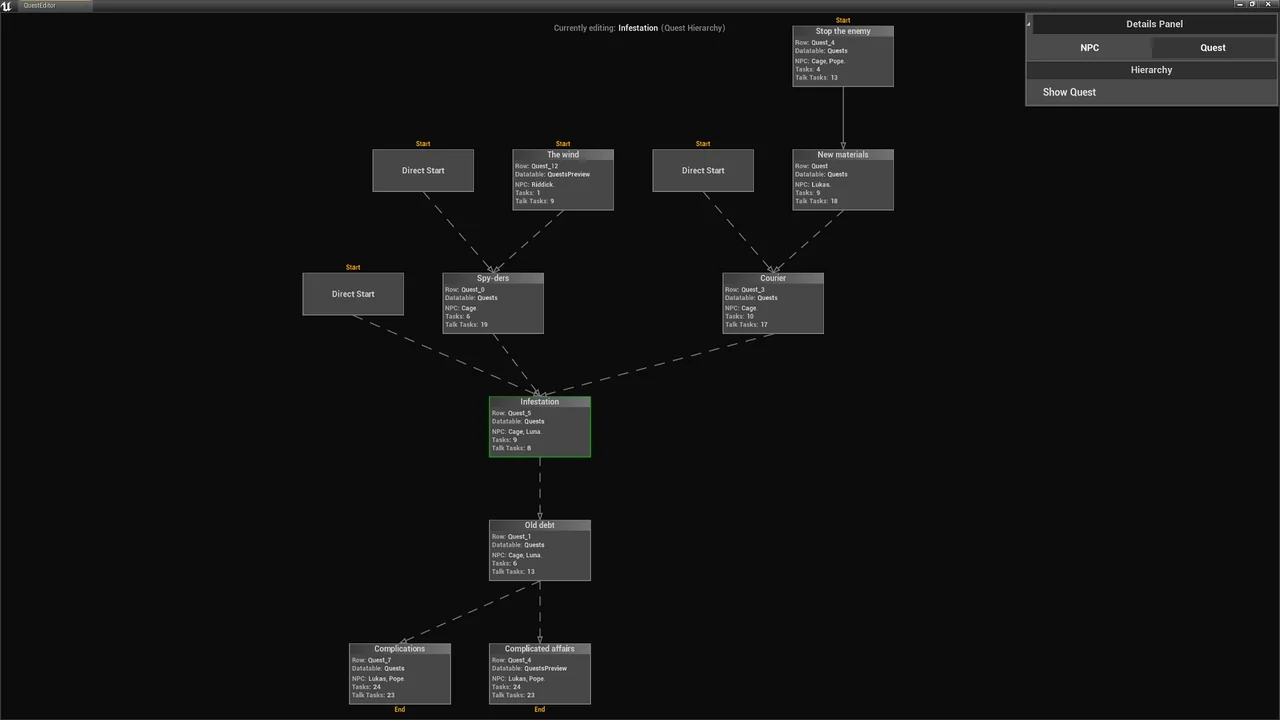The image size is (1280, 720).
Task: Click the Show Quest button
Action: point(1069,92)
